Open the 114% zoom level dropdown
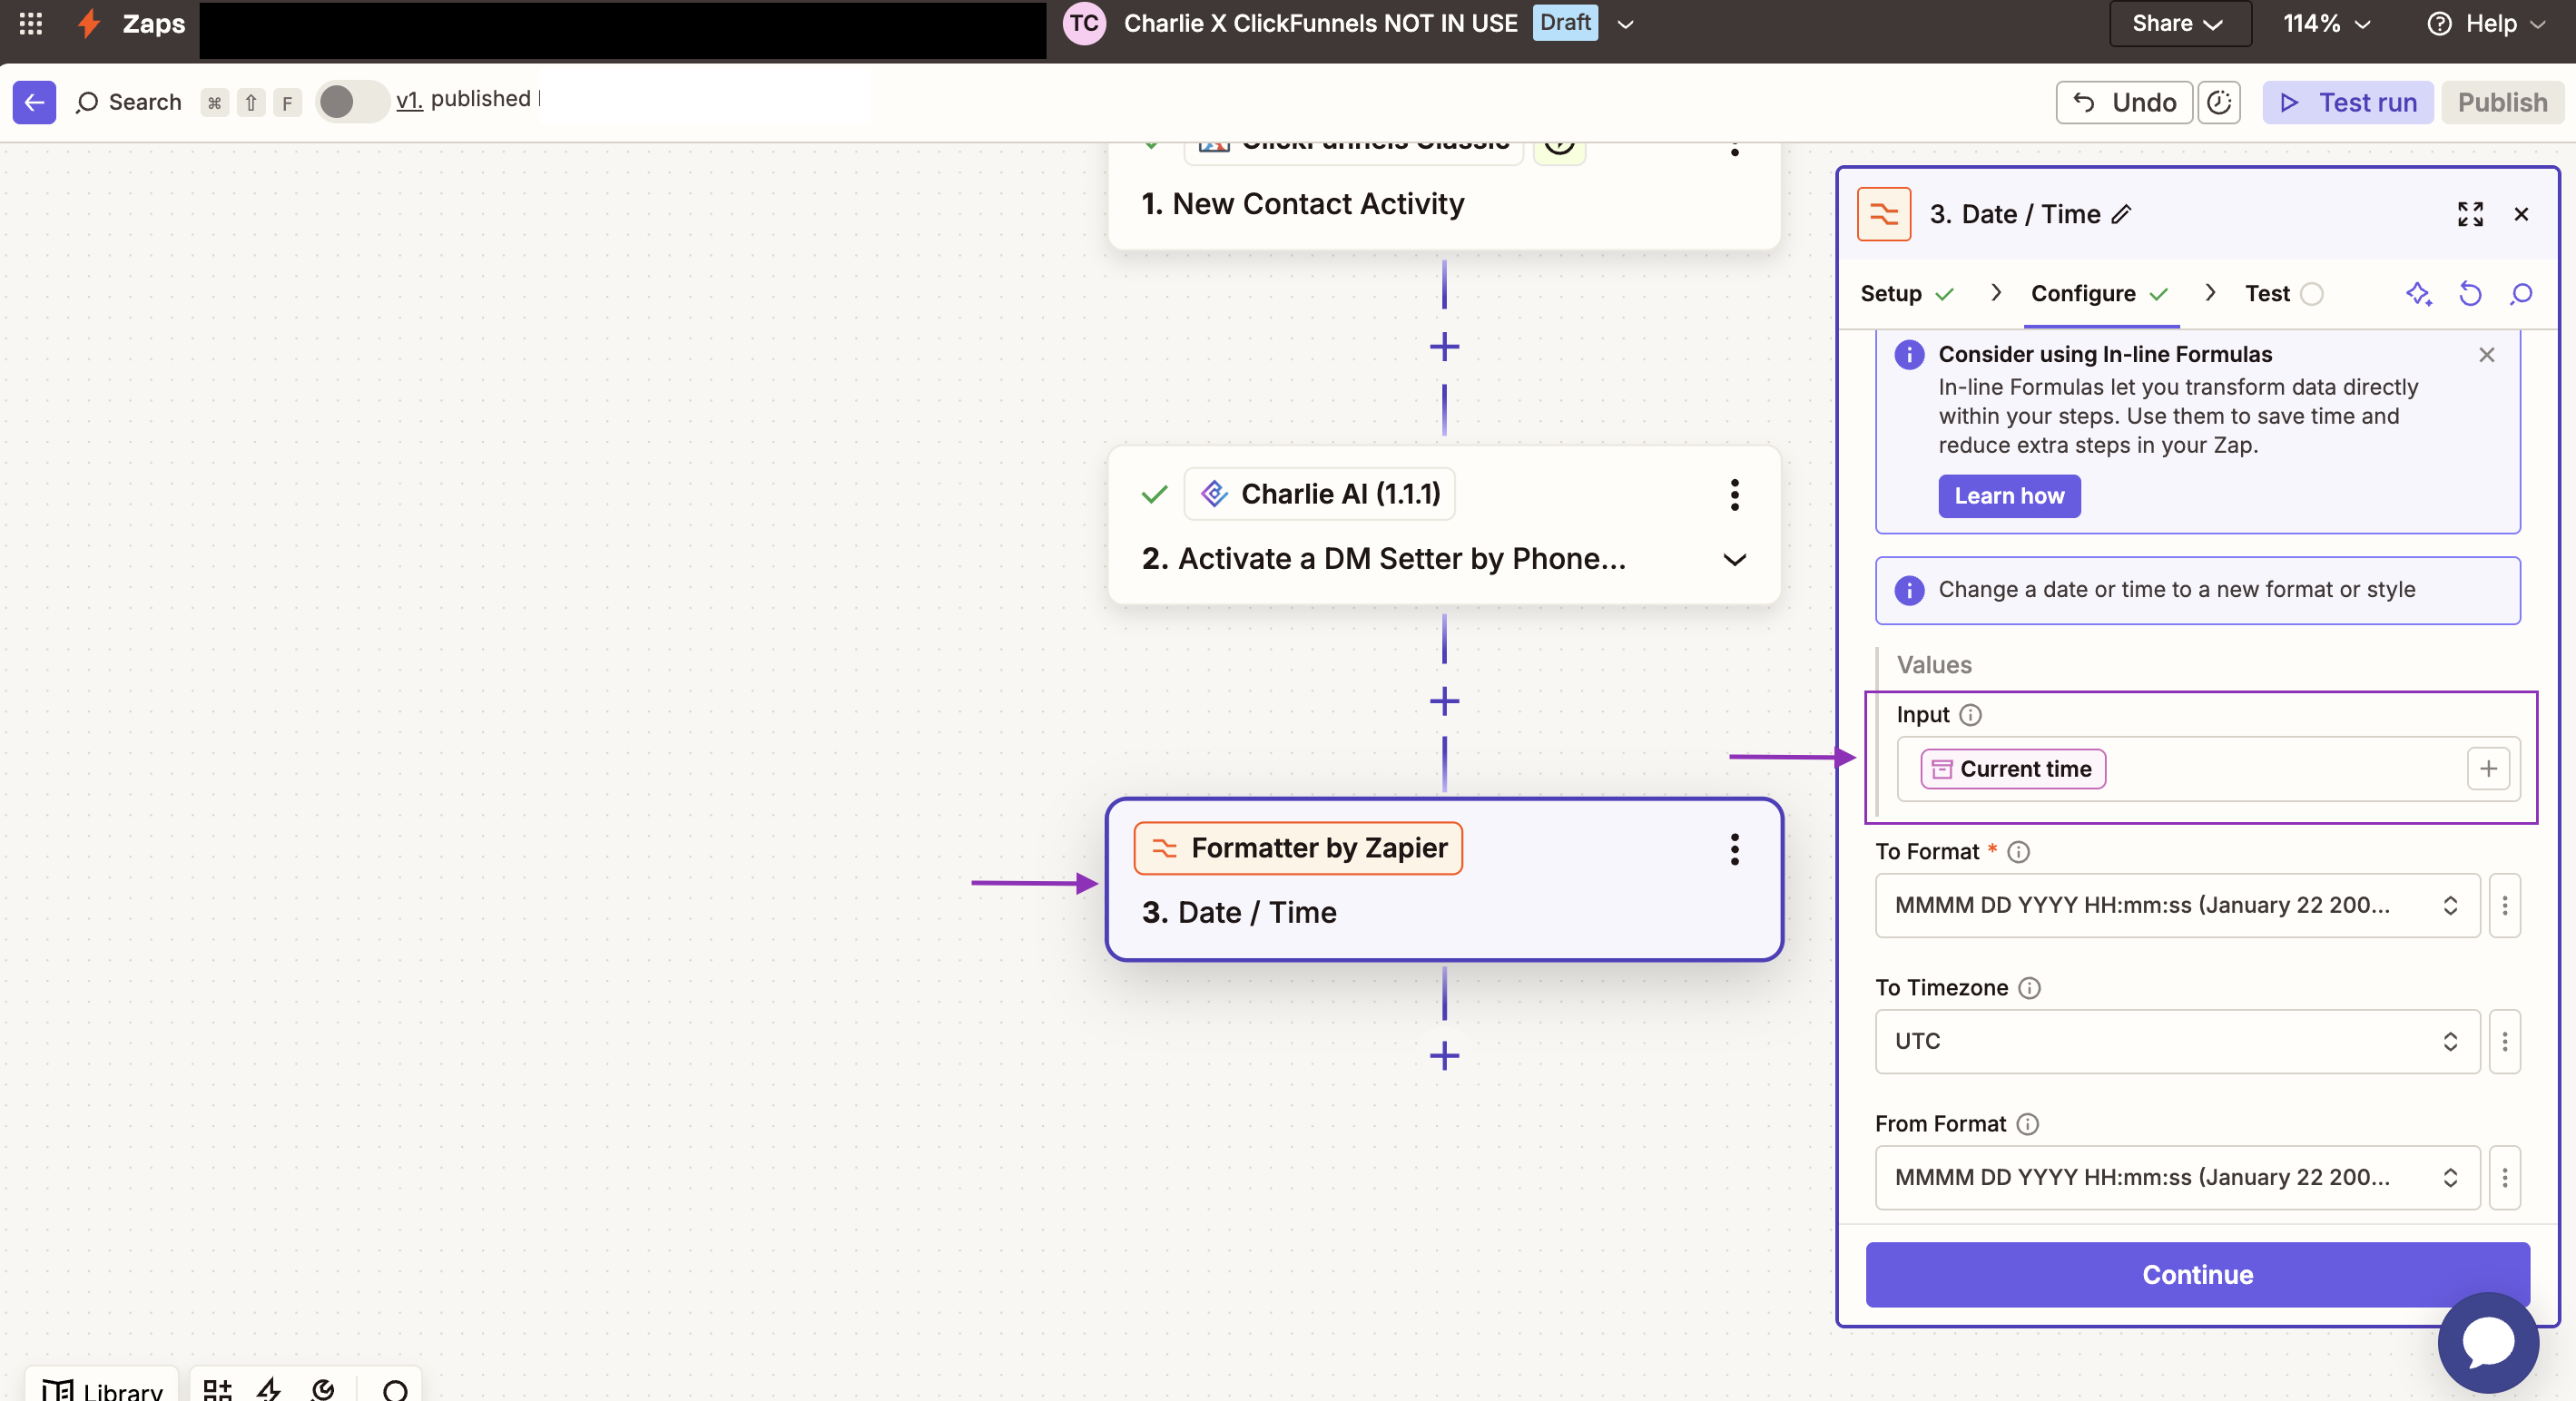Screen dimensions: 2576x1401 2327,23
